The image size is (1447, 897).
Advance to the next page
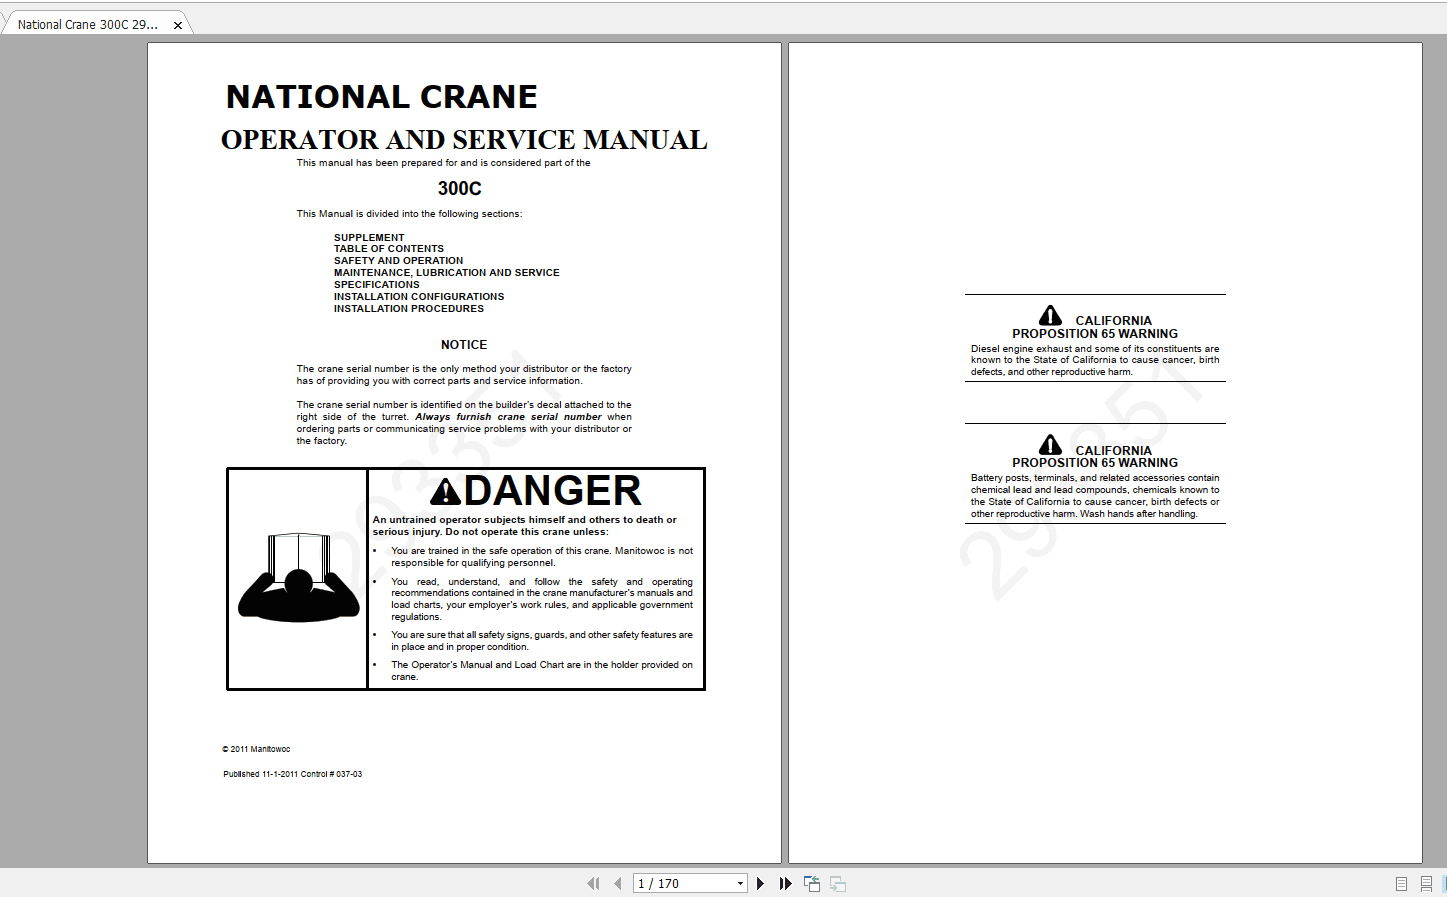point(761,883)
